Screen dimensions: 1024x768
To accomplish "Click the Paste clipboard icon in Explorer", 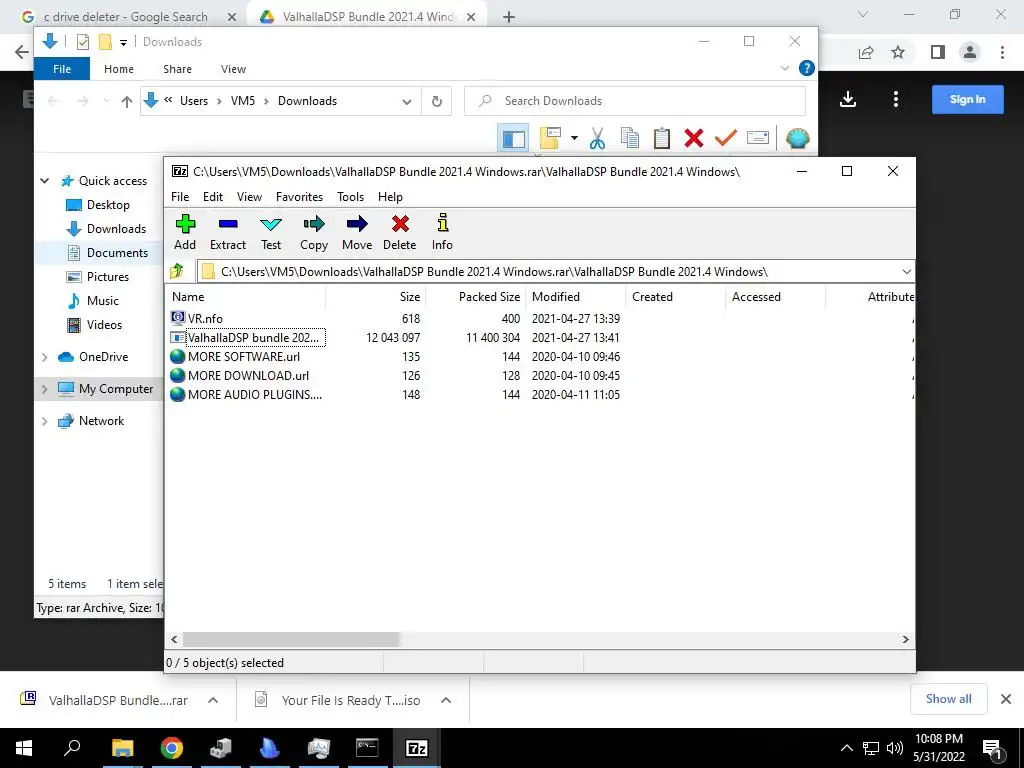I will tap(662, 138).
